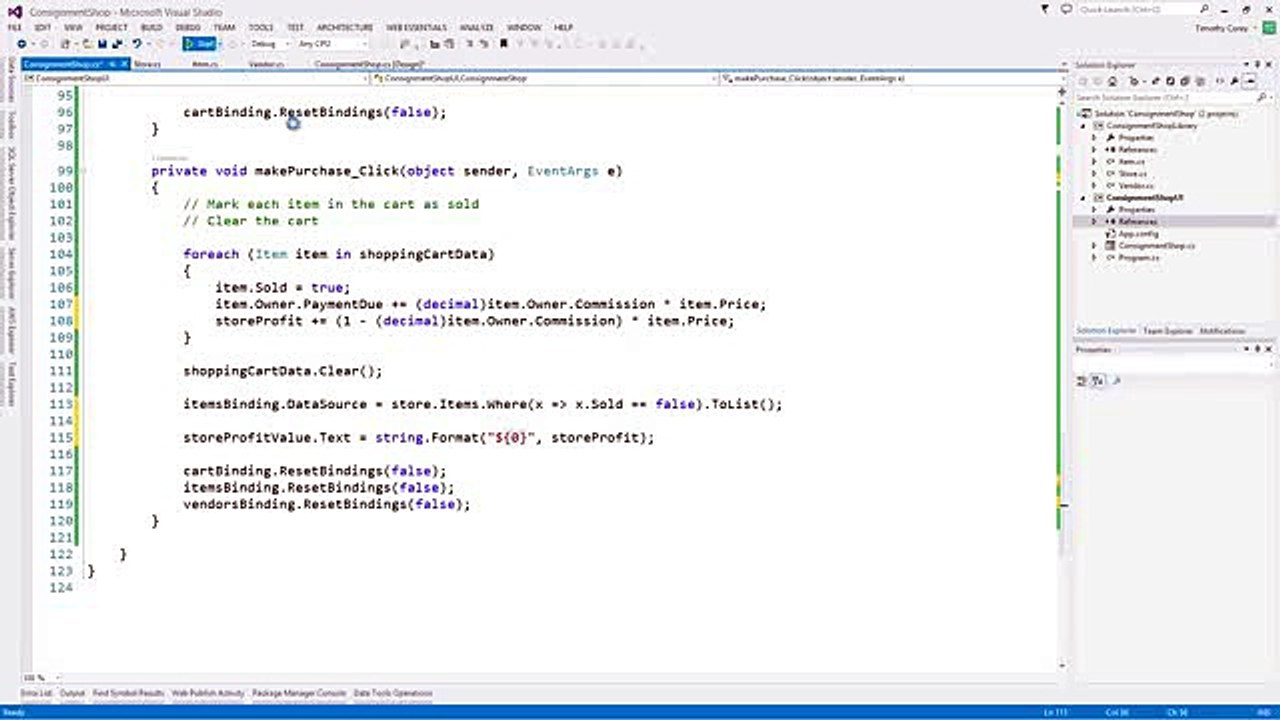Open Web Publish Activity tab

point(208,692)
